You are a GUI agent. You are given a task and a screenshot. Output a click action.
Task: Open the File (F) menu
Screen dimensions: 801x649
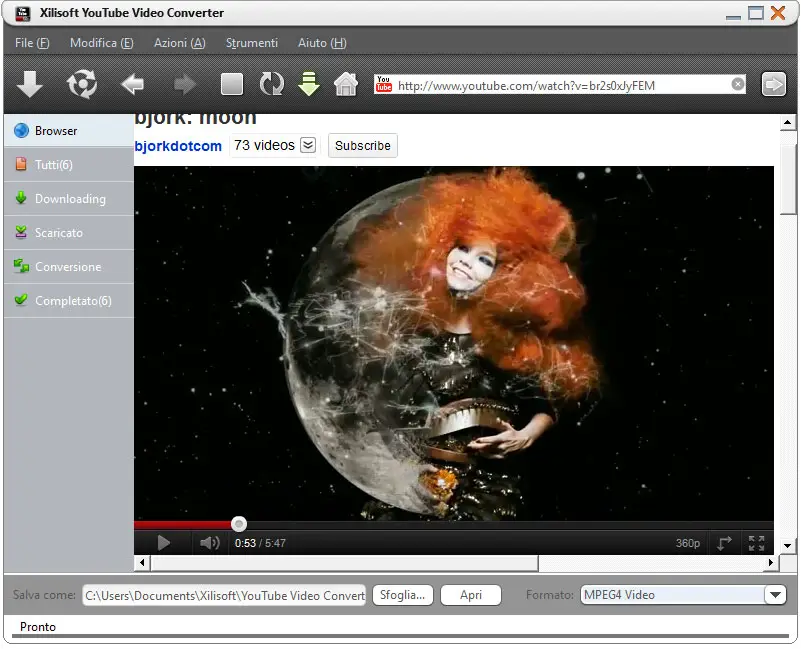coord(32,43)
